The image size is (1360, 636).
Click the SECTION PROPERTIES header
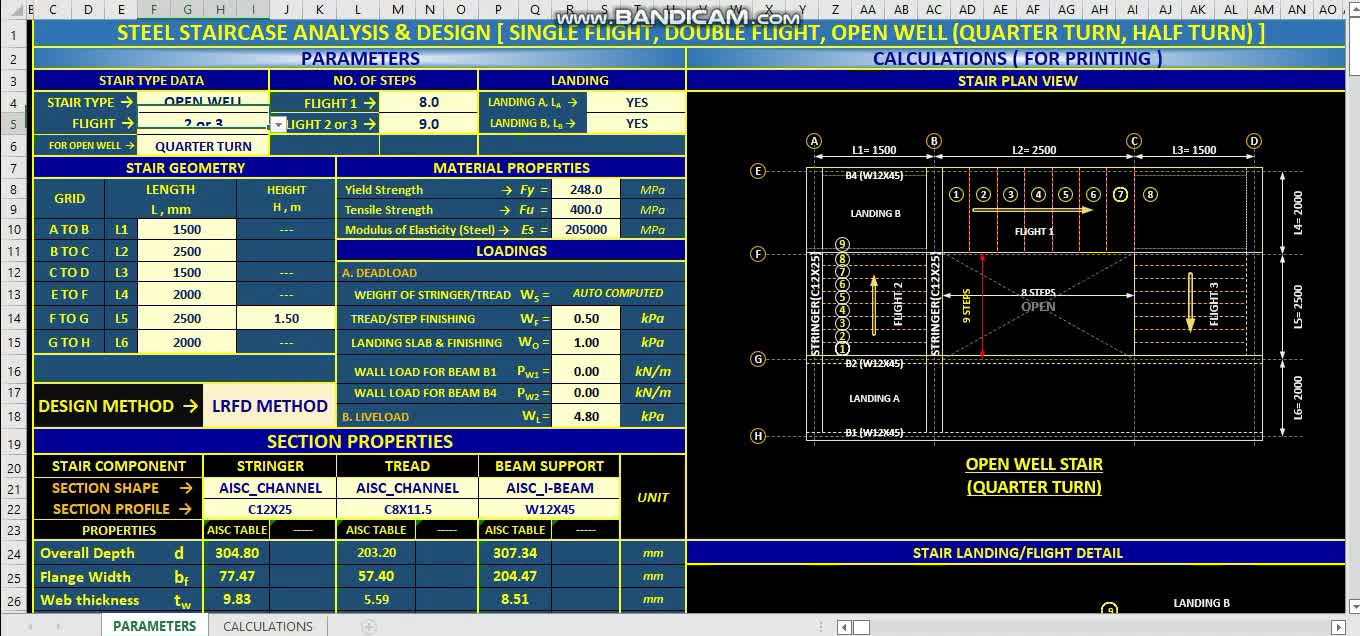[359, 442]
